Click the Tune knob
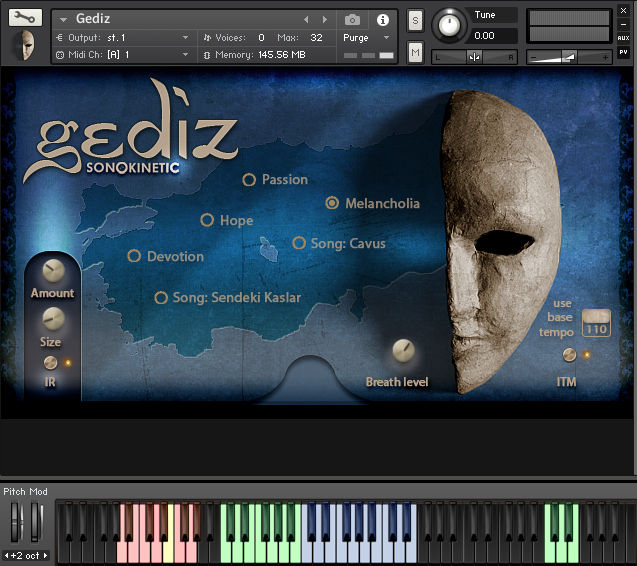 pos(448,25)
